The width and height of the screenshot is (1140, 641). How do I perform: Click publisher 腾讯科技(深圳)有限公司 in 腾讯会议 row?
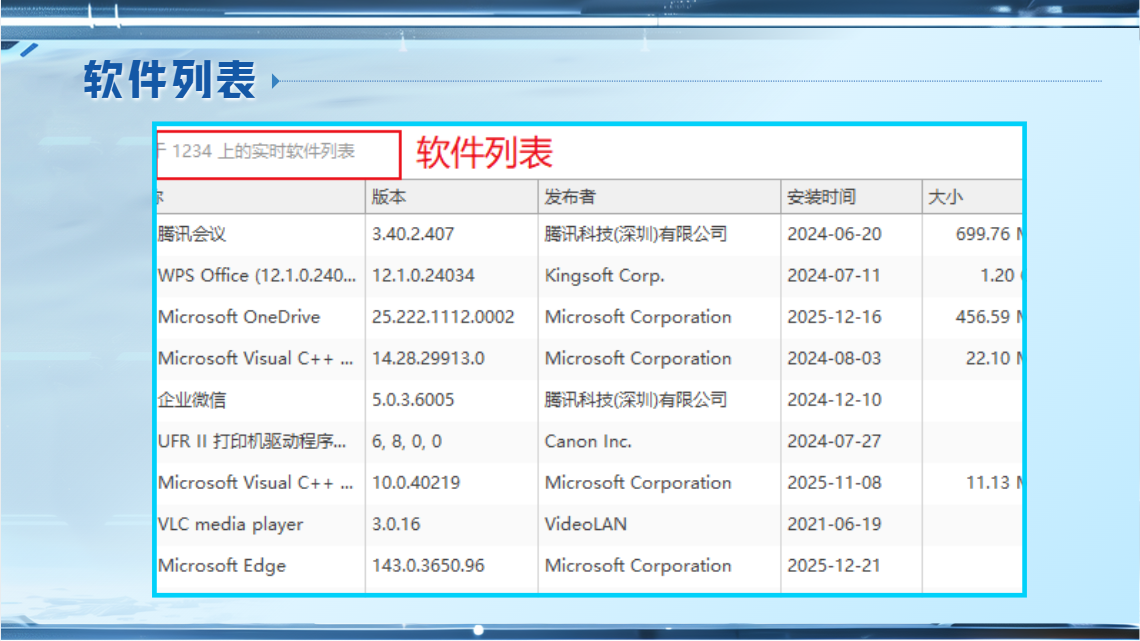(x=636, y=234)
